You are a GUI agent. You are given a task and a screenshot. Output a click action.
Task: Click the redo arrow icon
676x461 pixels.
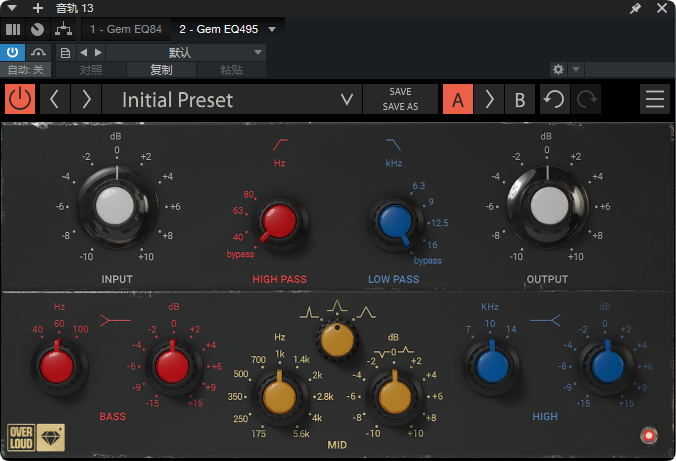pyautogui.click(x=586, y=99)
